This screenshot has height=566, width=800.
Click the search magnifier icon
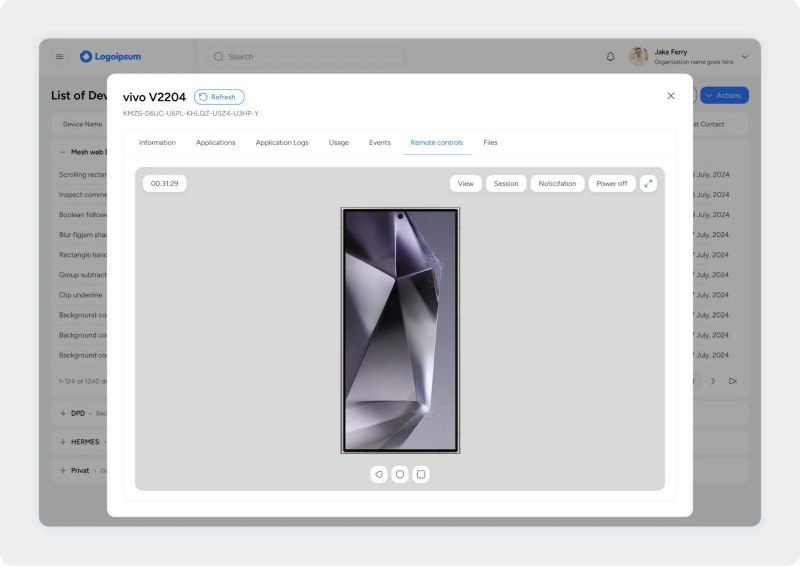click(218, 57)
